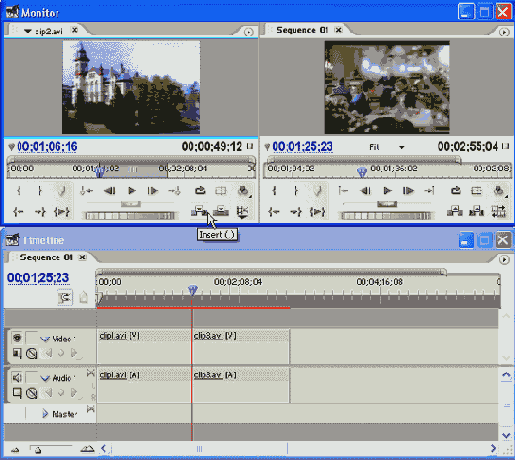This screenshot has height=460, width=515.
Task: Select the Sequence 01 tab in Timeline
Action: pyautogui.click(x=46, y=257)
